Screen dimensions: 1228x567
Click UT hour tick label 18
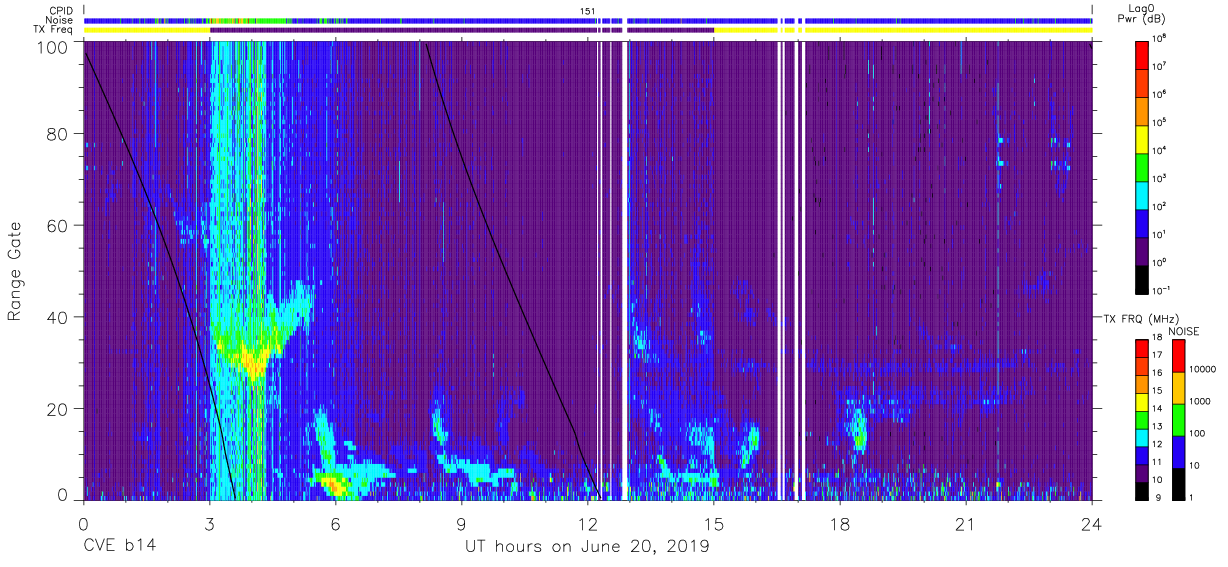[x=840, y=524]
